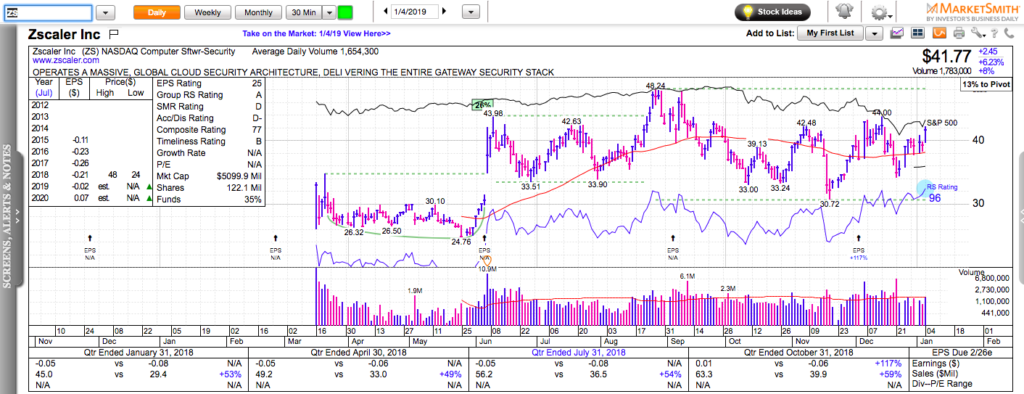Click the orange circle volume marker
The width and height of the screenshot is (1024, 394).
[x=487, y=261]
